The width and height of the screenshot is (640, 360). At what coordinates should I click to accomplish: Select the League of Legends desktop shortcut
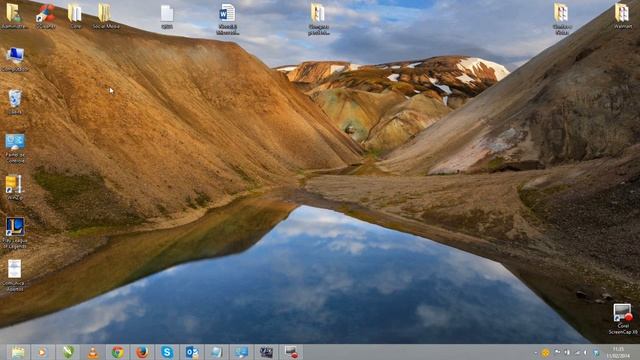coord(15,233)
